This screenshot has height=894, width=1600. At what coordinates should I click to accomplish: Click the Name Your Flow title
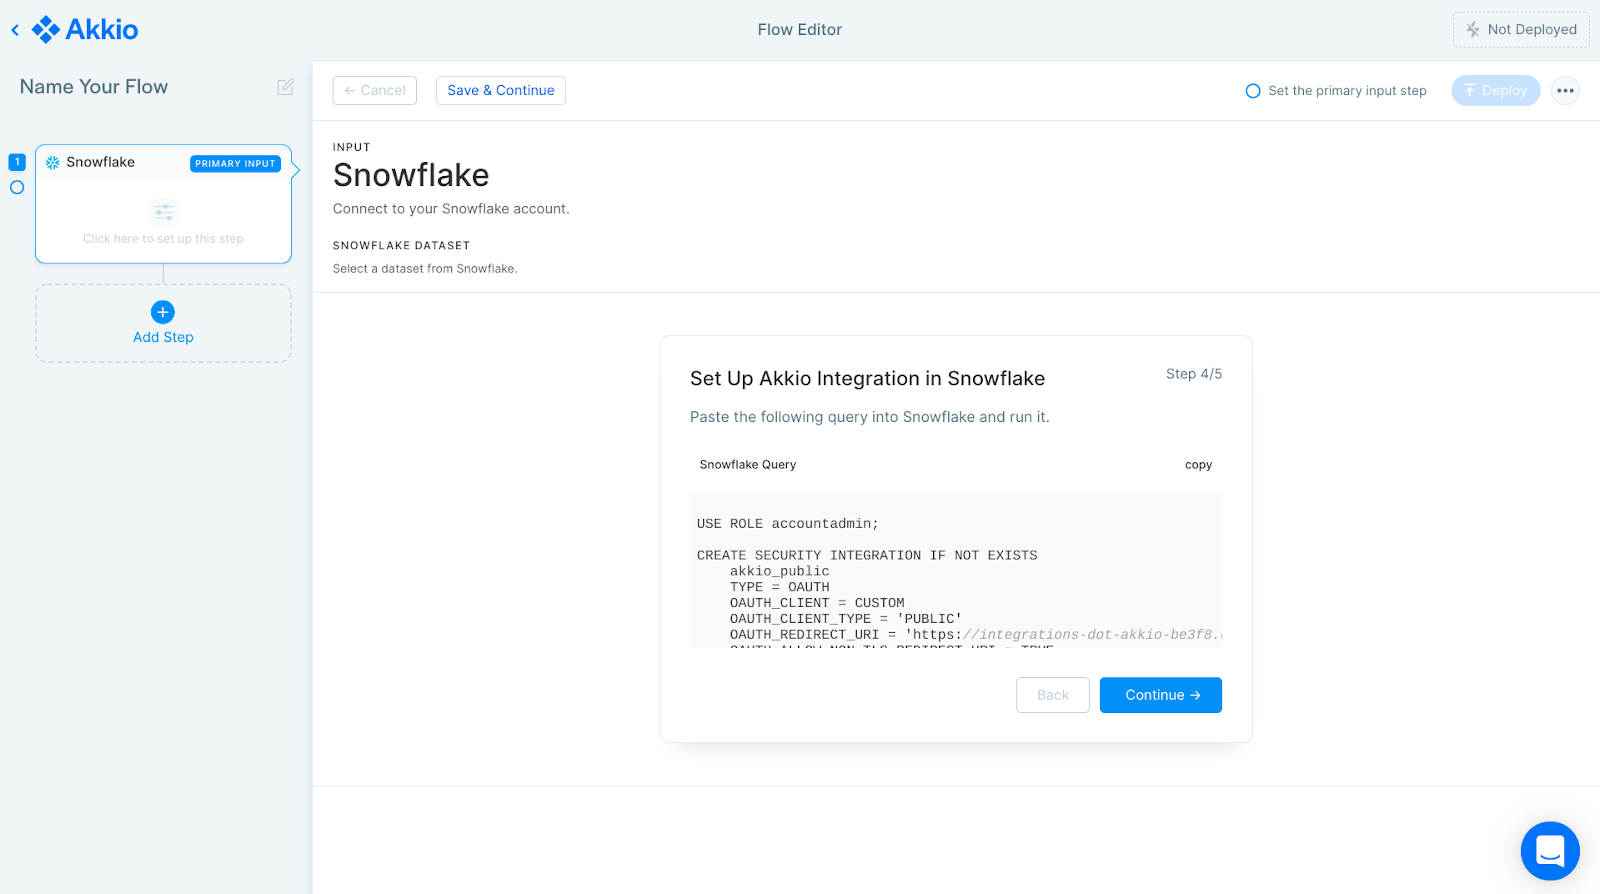click(94, 87)
